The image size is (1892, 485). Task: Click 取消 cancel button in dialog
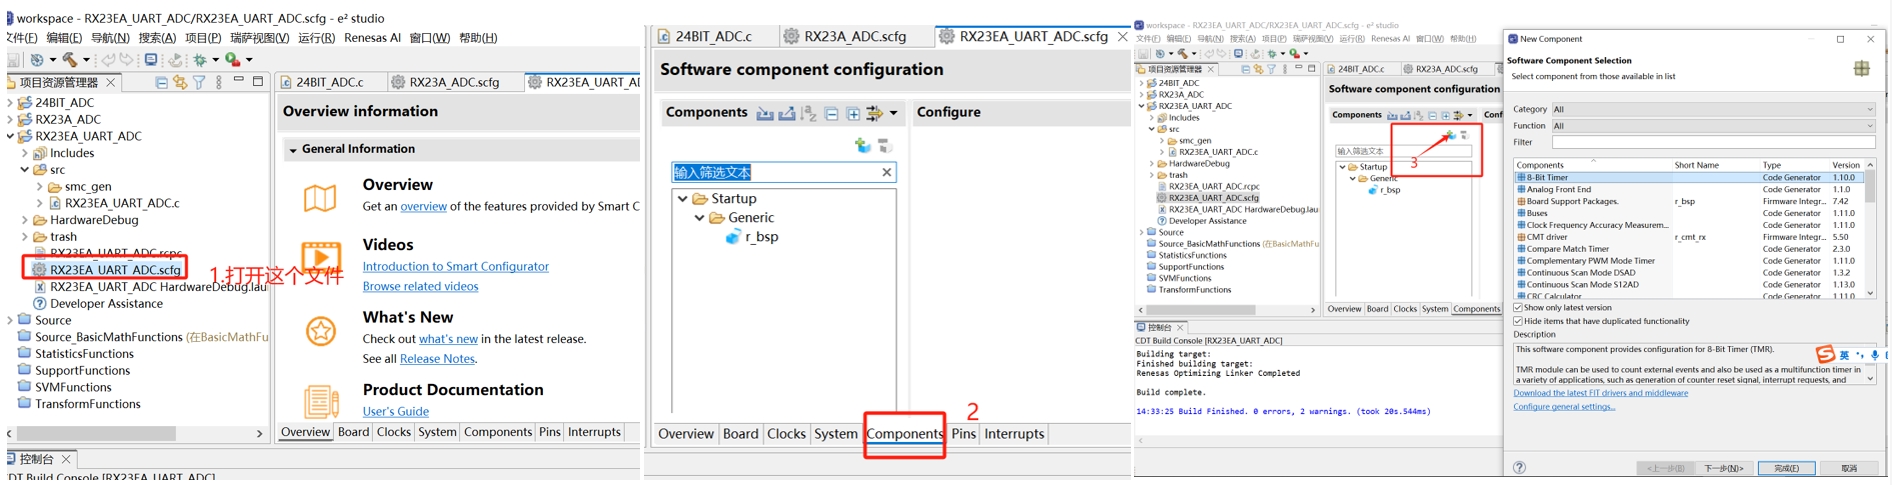coord(1849,468)
